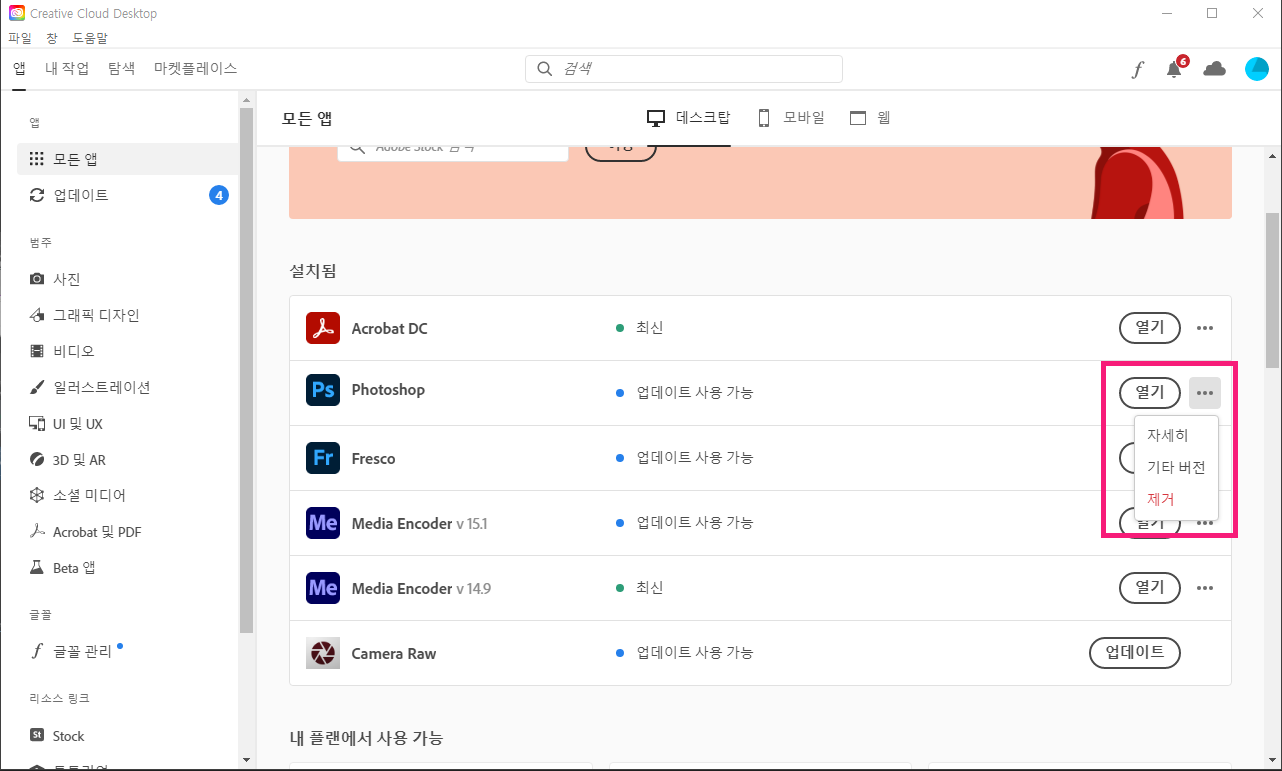
Task: Focus the main 검색 field
Action: 684,69
